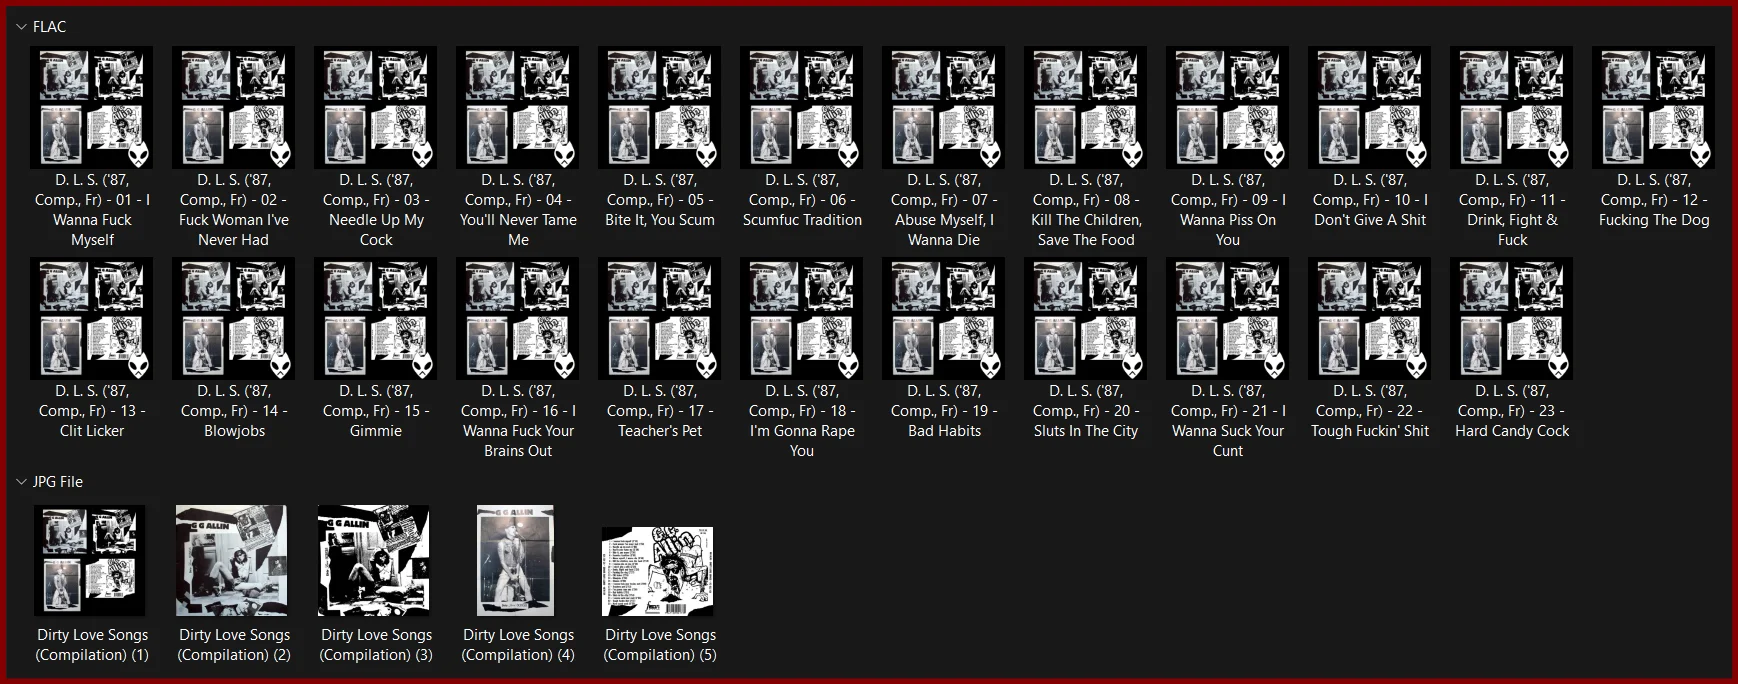The image size is (1738, 684).
Task: Select track 06 Scumfuc Tradition file icon
Action: pos(802,107)
